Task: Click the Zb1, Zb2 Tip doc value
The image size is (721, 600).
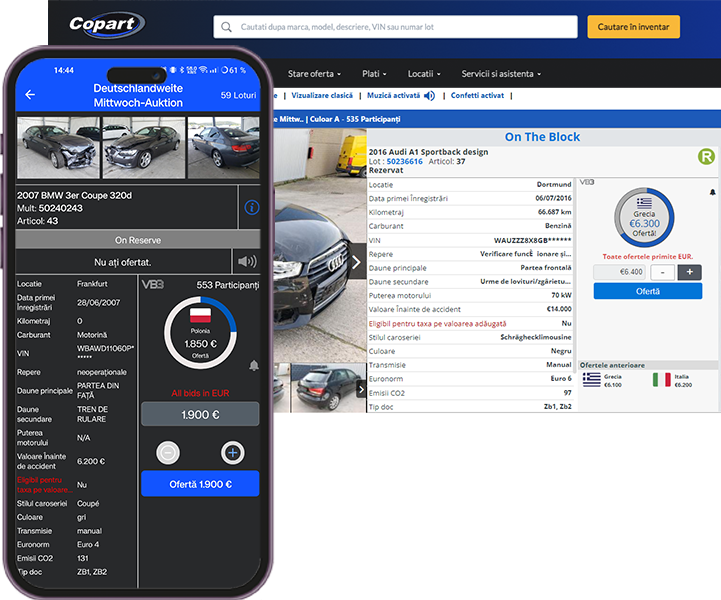Action: click(557, 406)
